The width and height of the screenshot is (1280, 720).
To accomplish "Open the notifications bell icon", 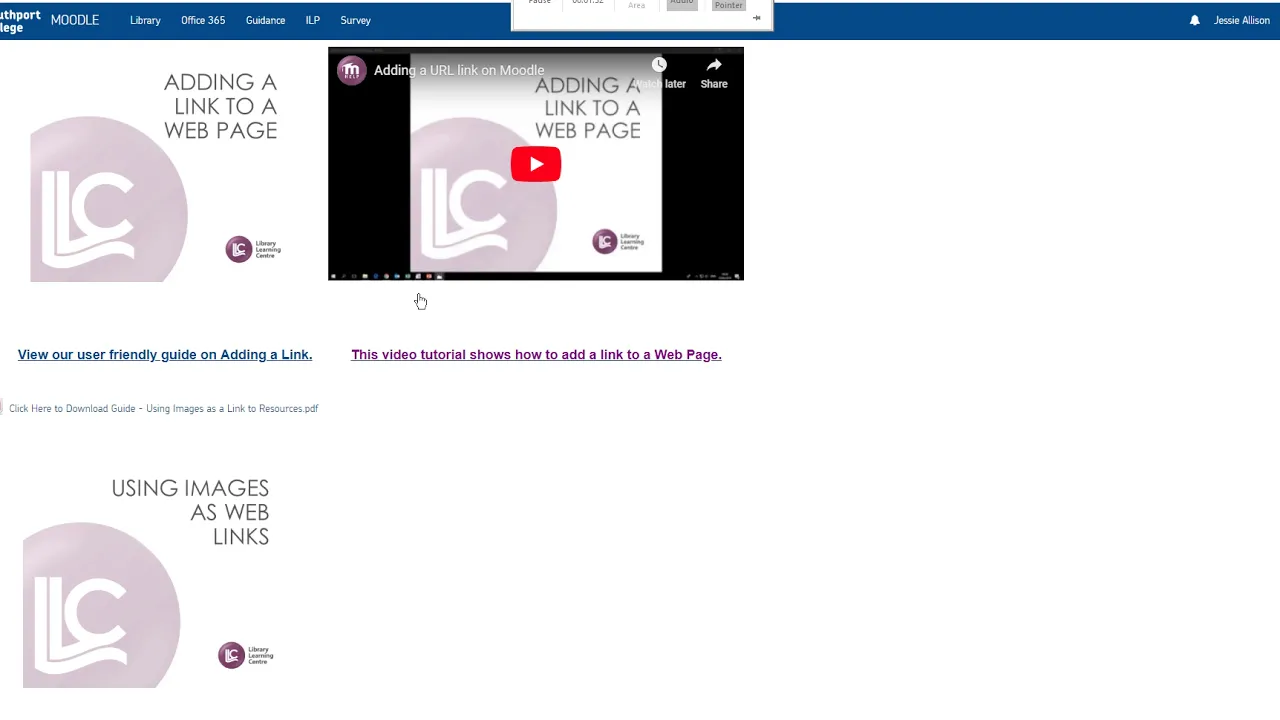I will click(x=1194, y=20).
